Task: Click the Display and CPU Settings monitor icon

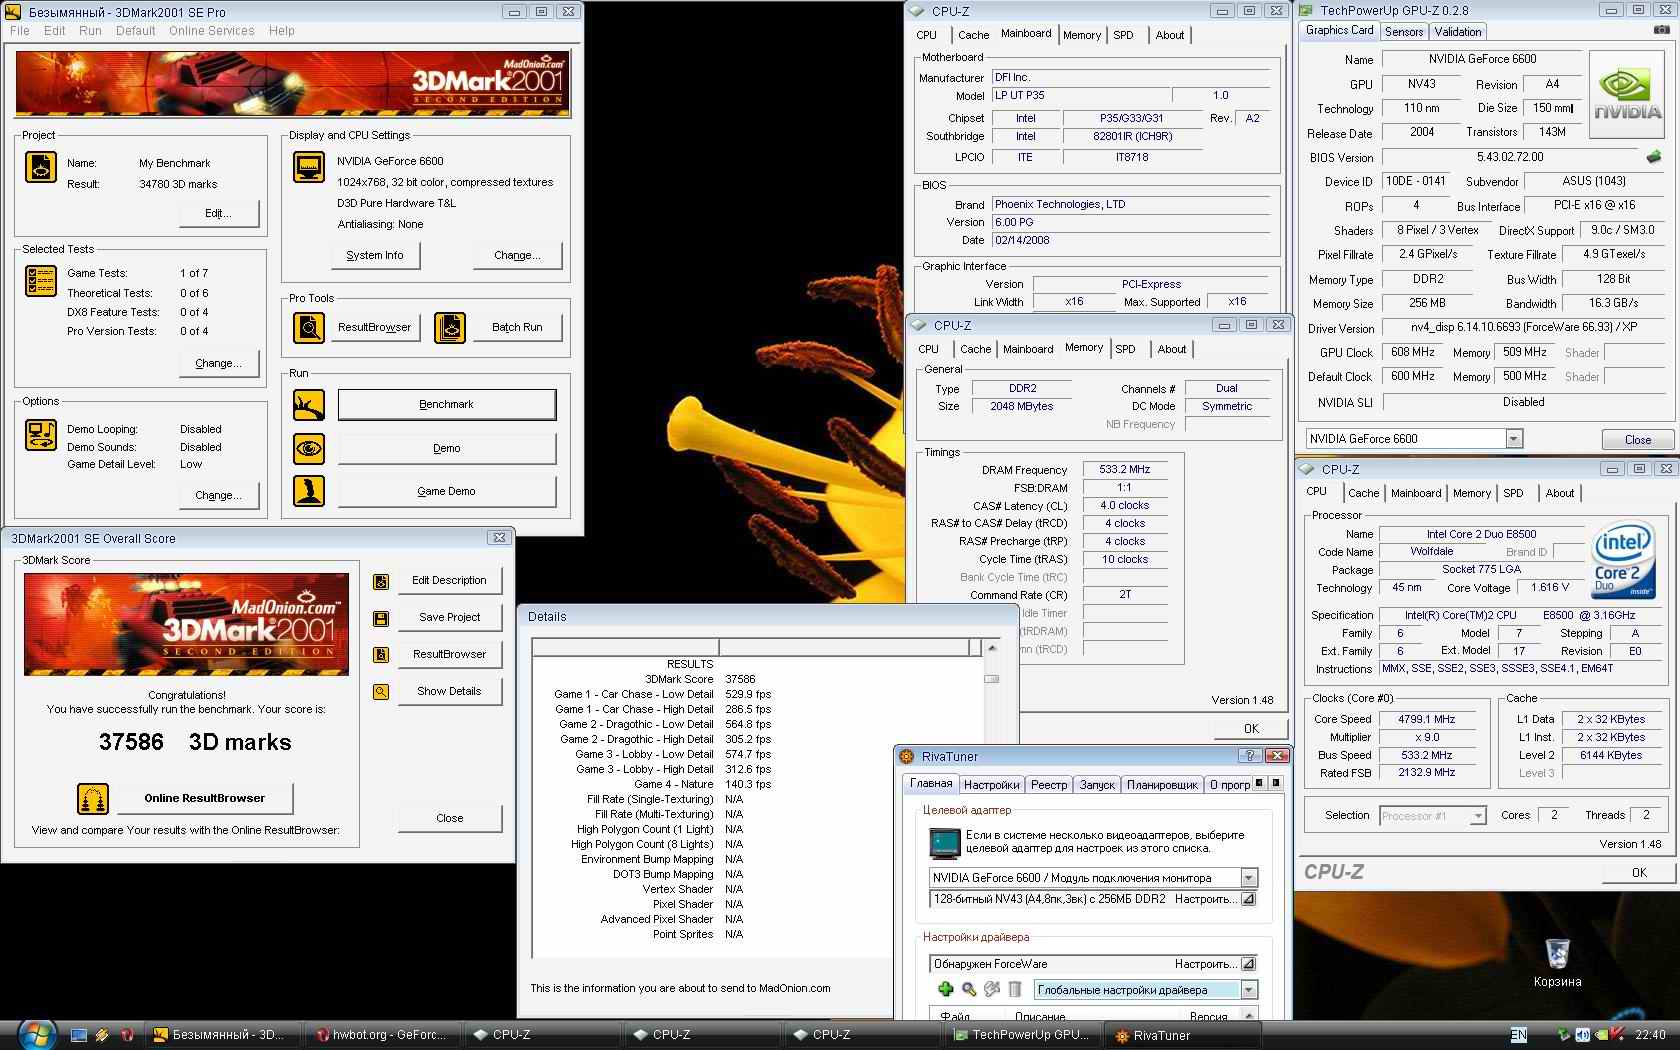Action: 309,167
